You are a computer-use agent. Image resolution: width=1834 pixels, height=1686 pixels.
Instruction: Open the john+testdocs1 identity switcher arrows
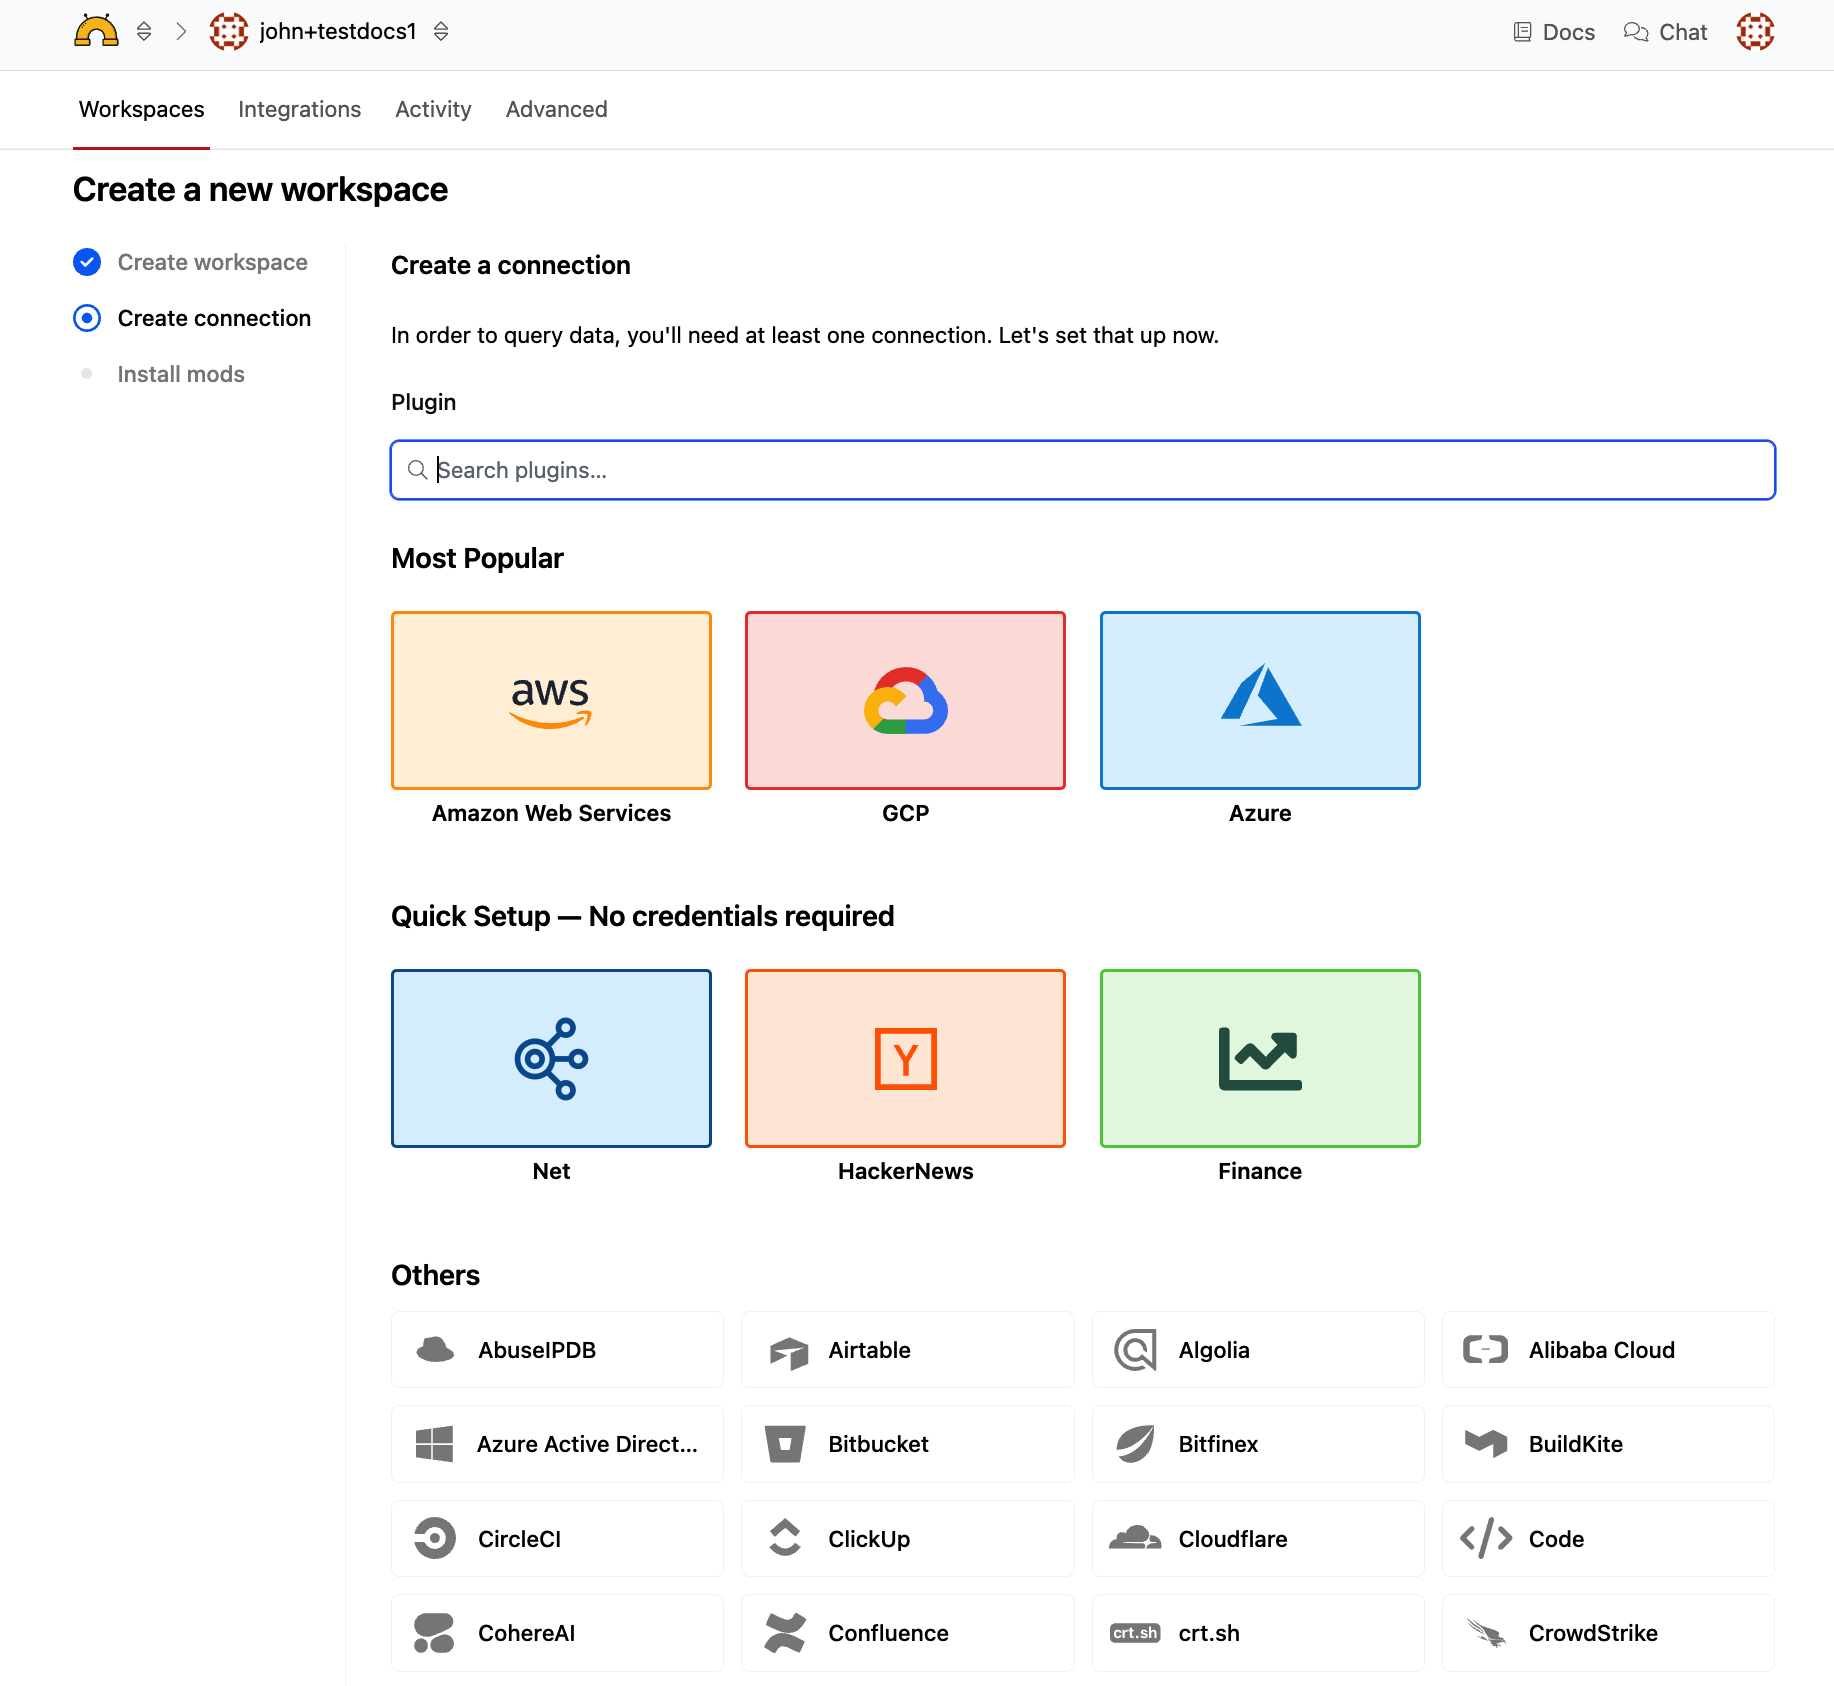pos(441,32)
